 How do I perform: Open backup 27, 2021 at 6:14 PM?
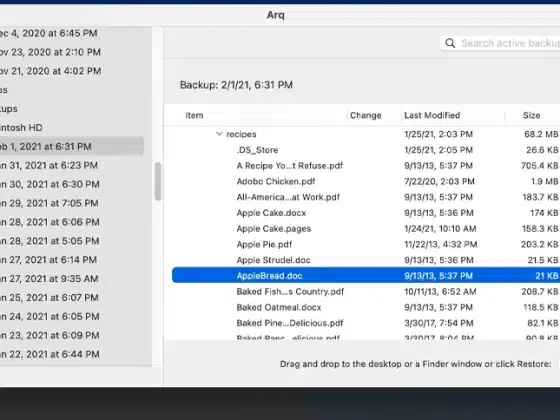pyautogui.click(x=48, y=260)
